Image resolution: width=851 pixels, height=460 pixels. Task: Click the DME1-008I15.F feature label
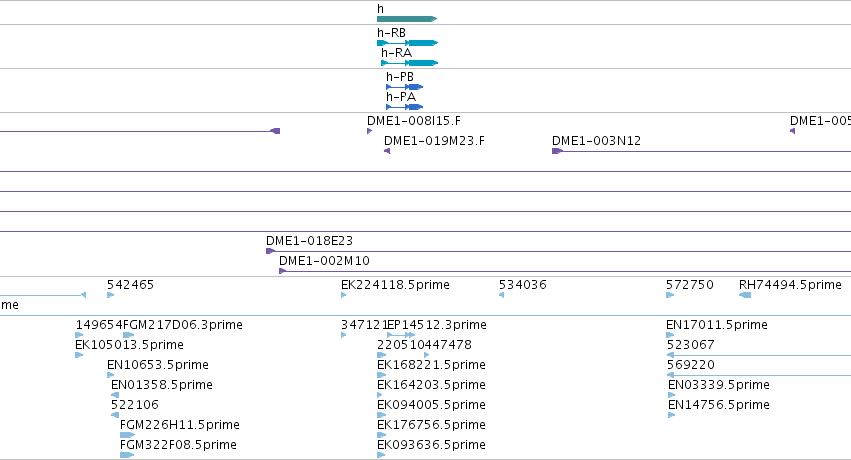pos(414,121)
